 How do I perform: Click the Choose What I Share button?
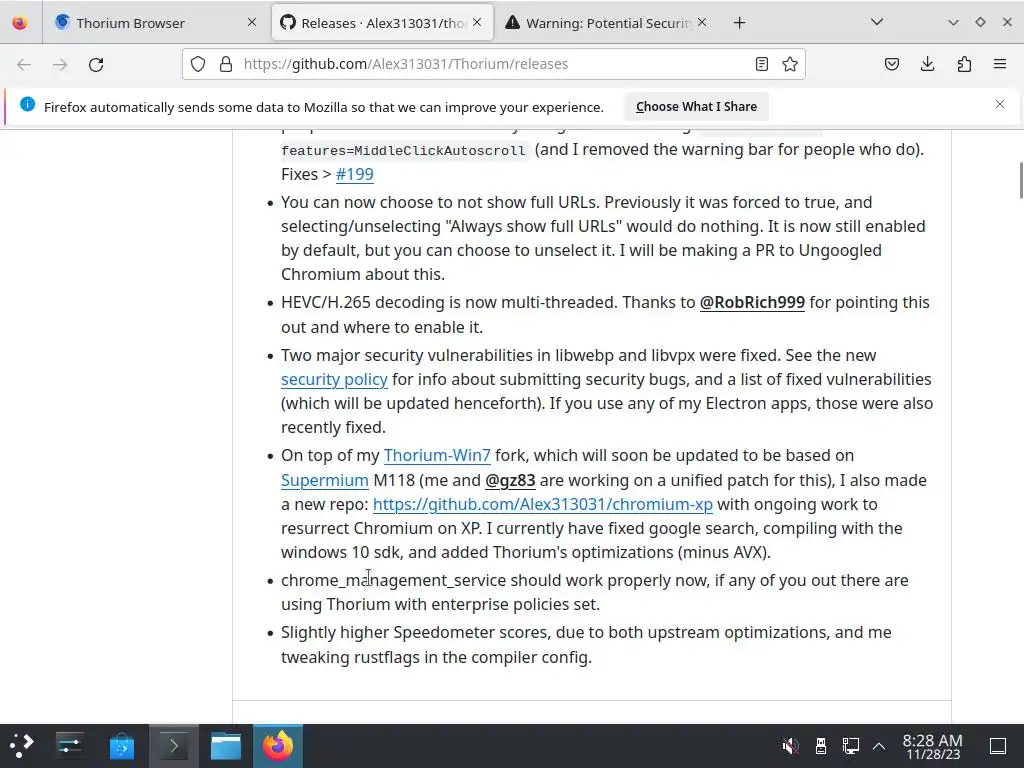696,106
